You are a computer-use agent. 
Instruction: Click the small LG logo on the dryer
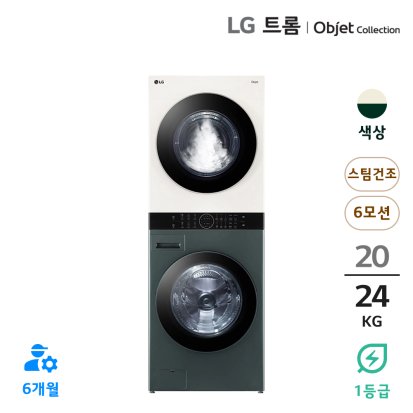(x=159, y=82)
